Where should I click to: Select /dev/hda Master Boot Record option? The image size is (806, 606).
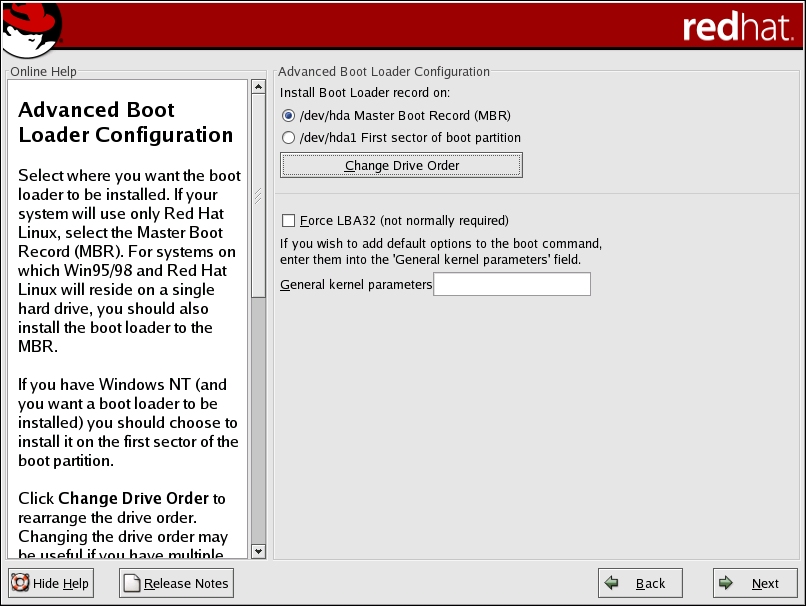click(289, 115)
